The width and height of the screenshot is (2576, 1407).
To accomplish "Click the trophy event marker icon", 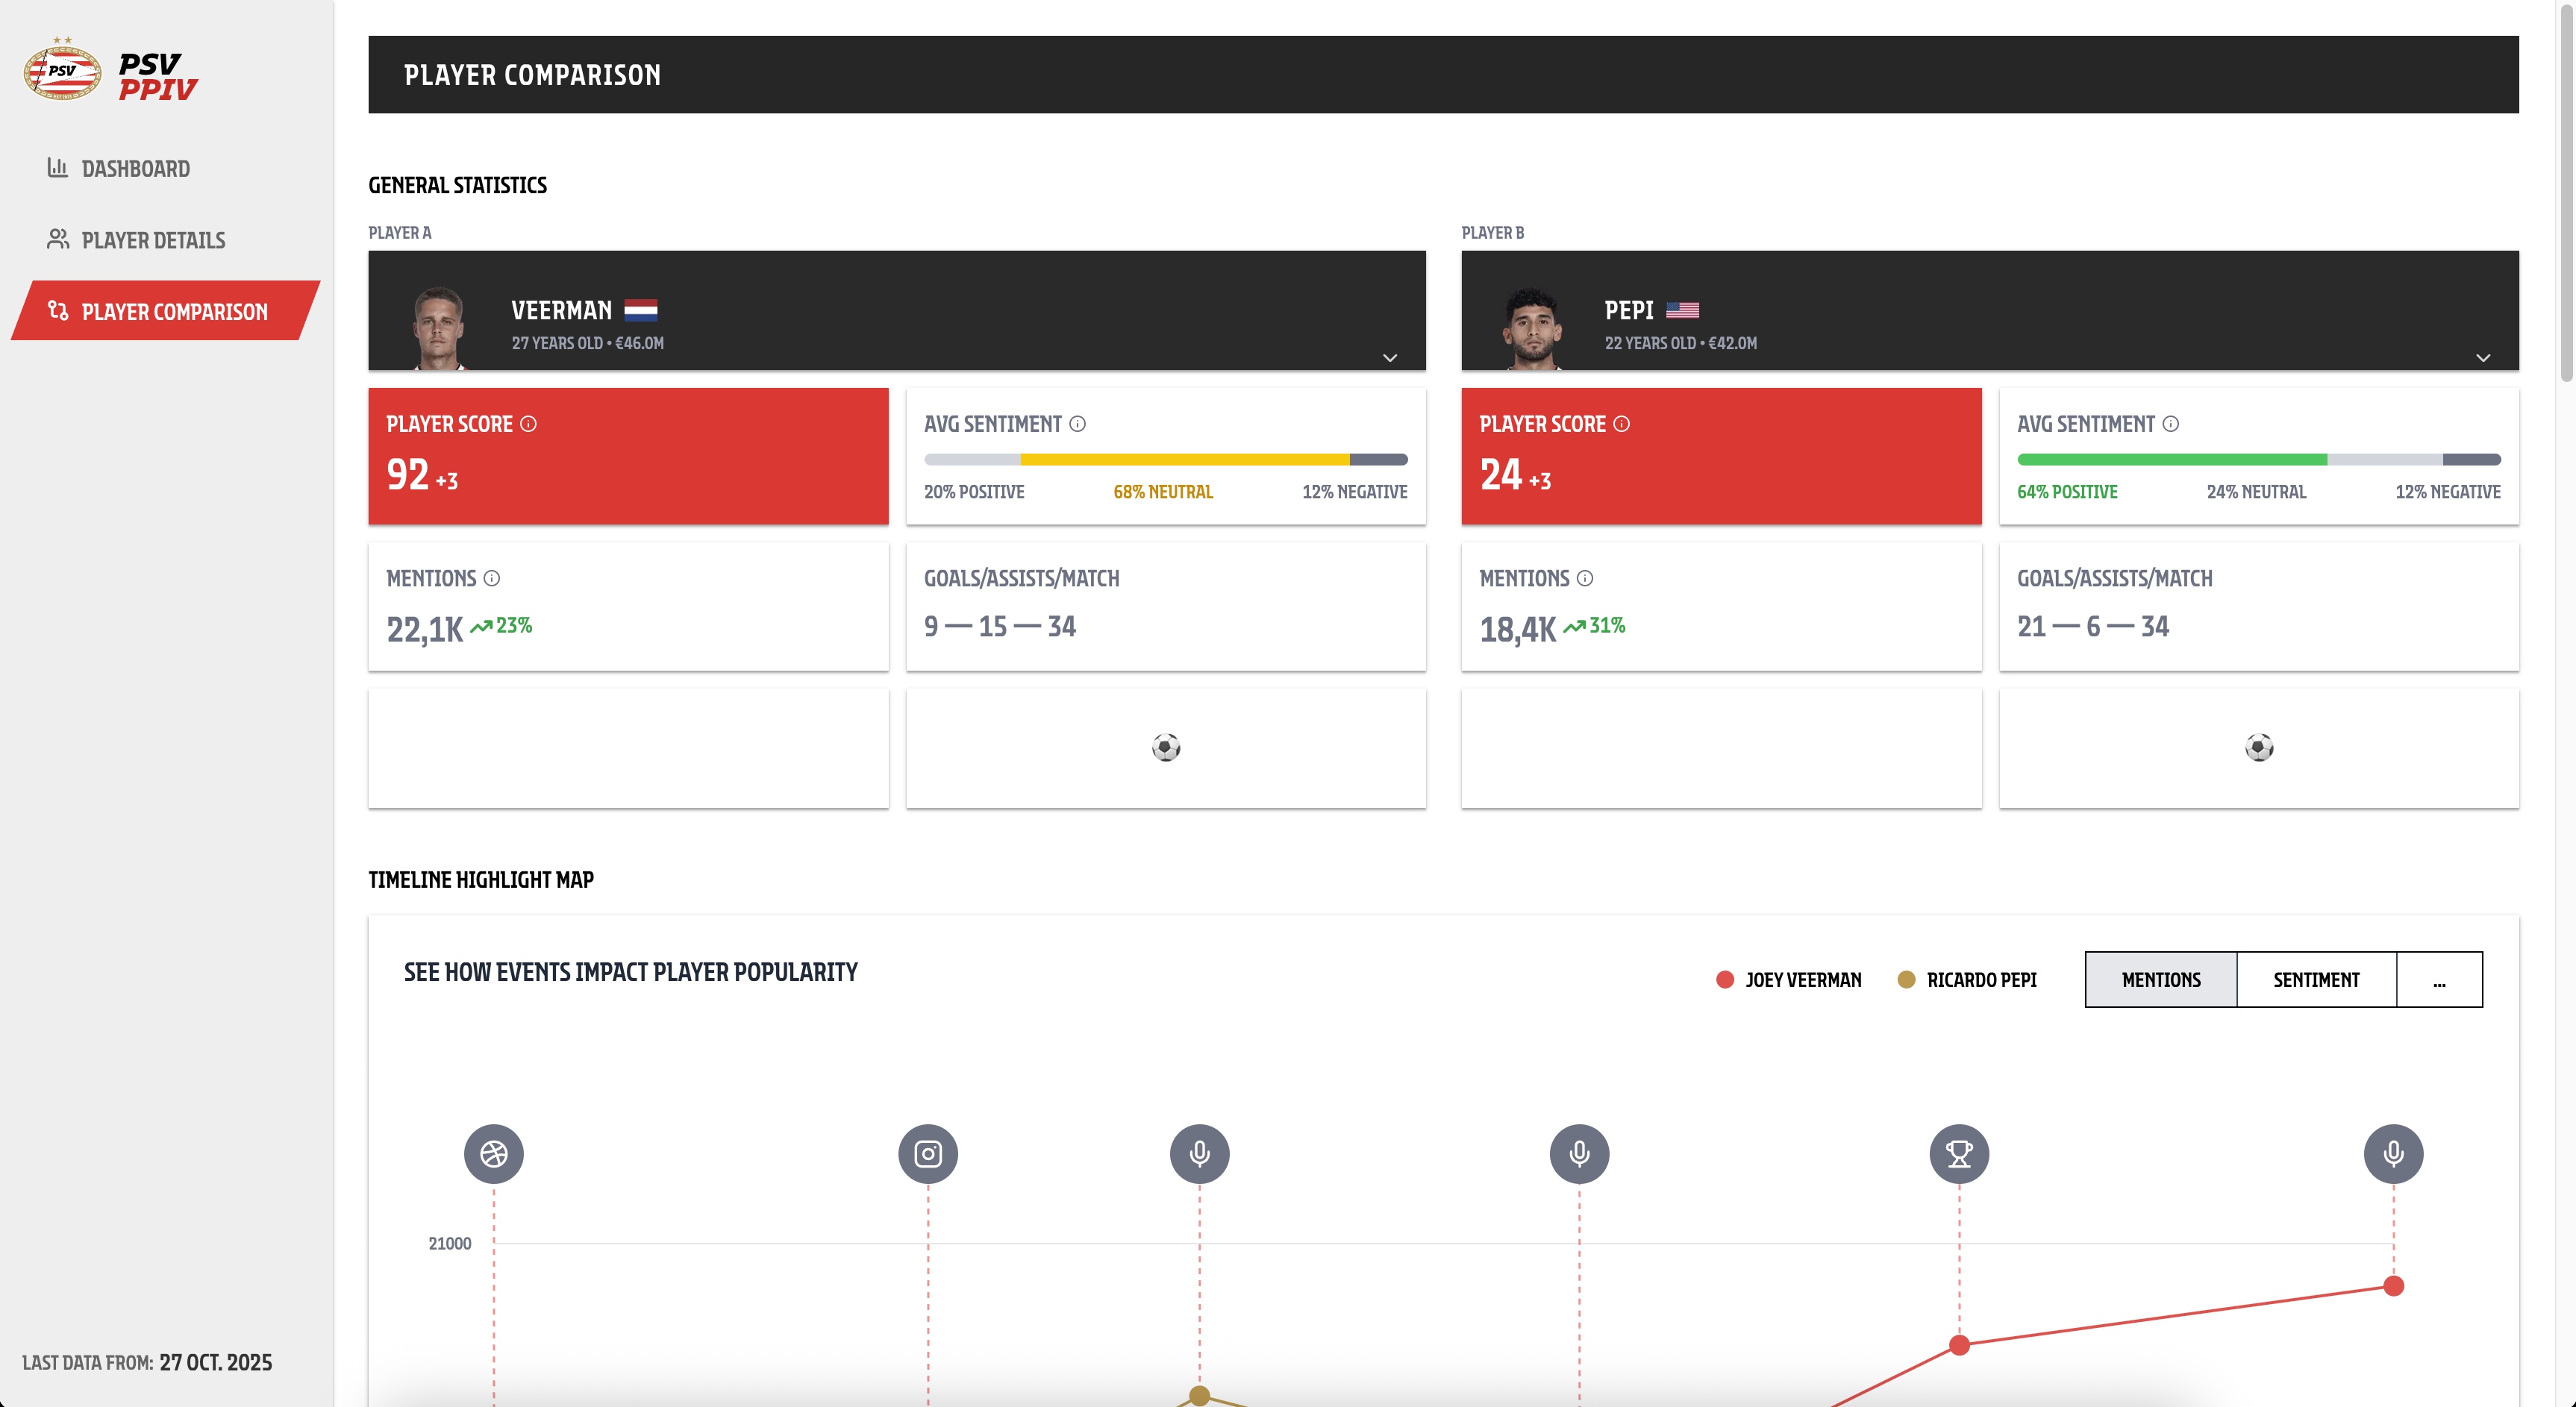I will (1958, 1153).
